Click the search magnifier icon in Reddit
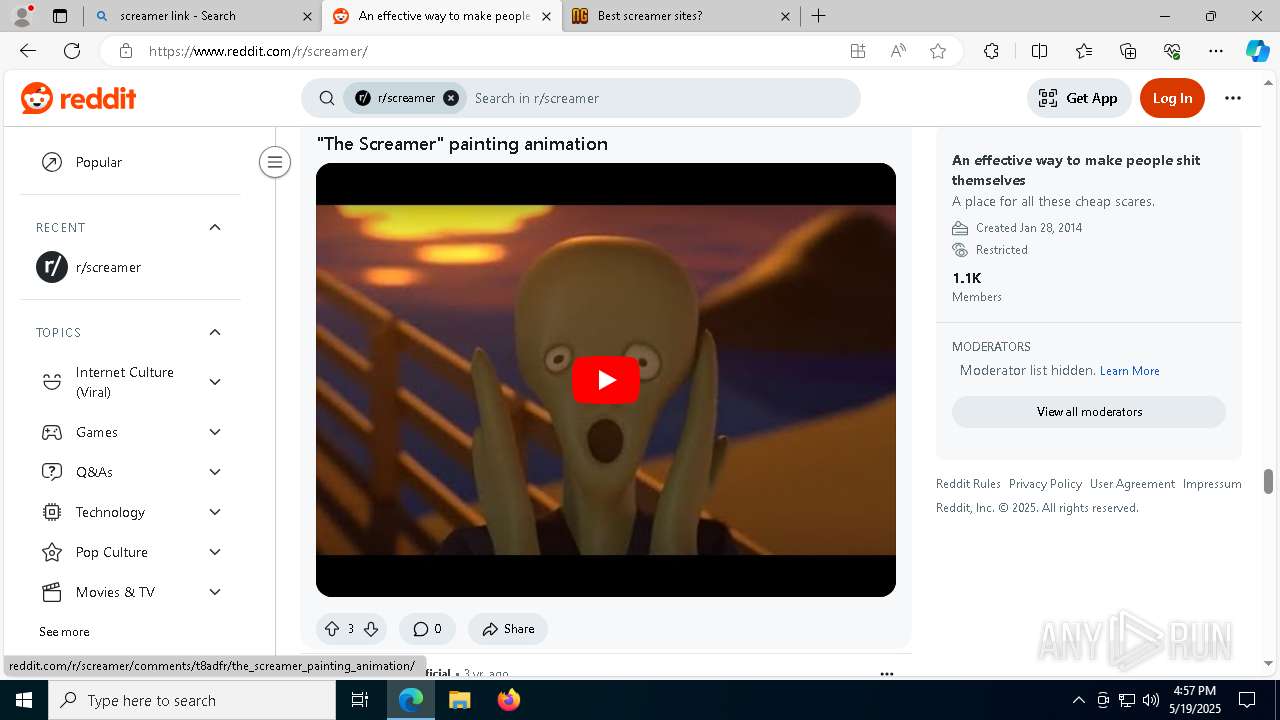The height and width of the screenshot is (720, 1280). (327, 98)
